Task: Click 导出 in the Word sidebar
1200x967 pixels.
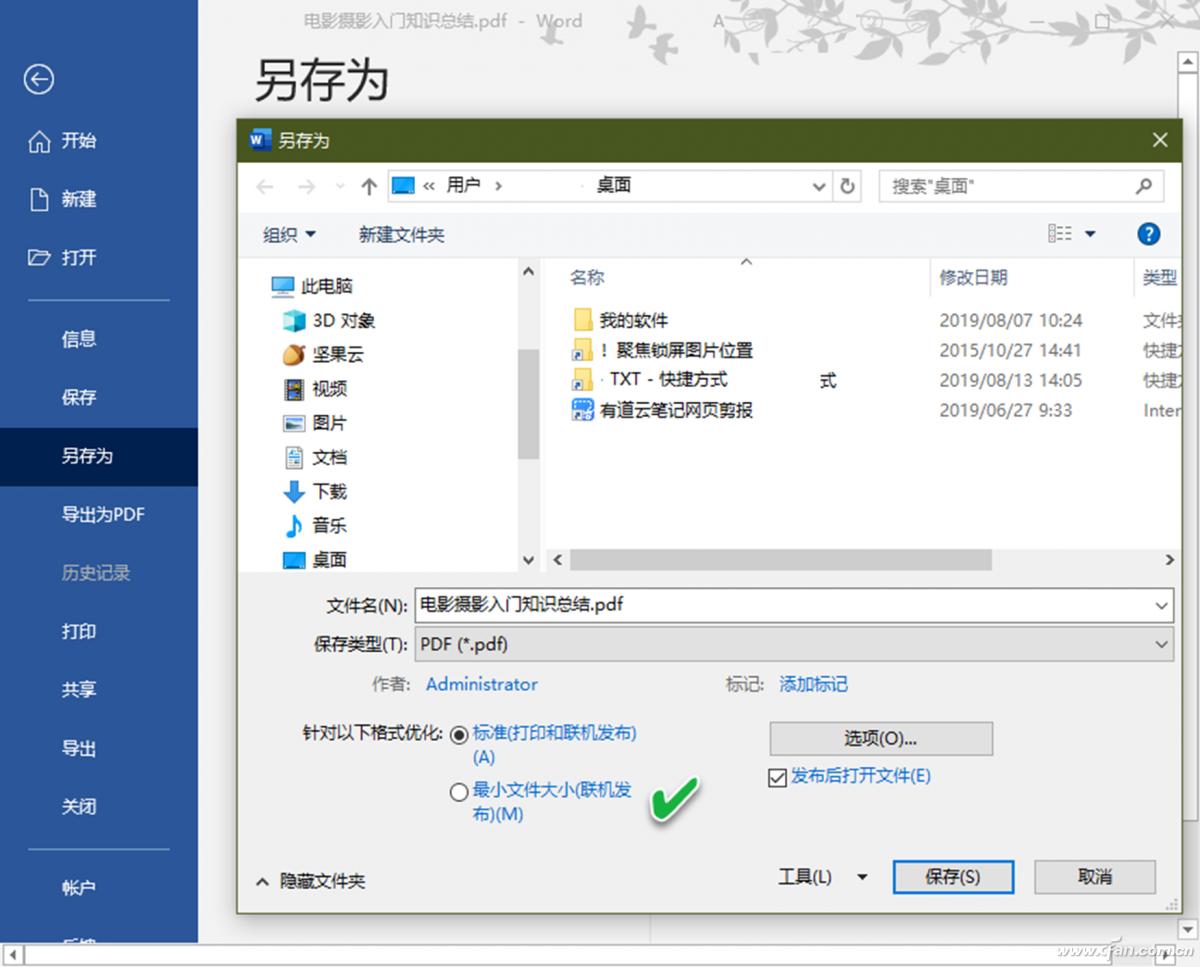Action: (x=79, y=749)
